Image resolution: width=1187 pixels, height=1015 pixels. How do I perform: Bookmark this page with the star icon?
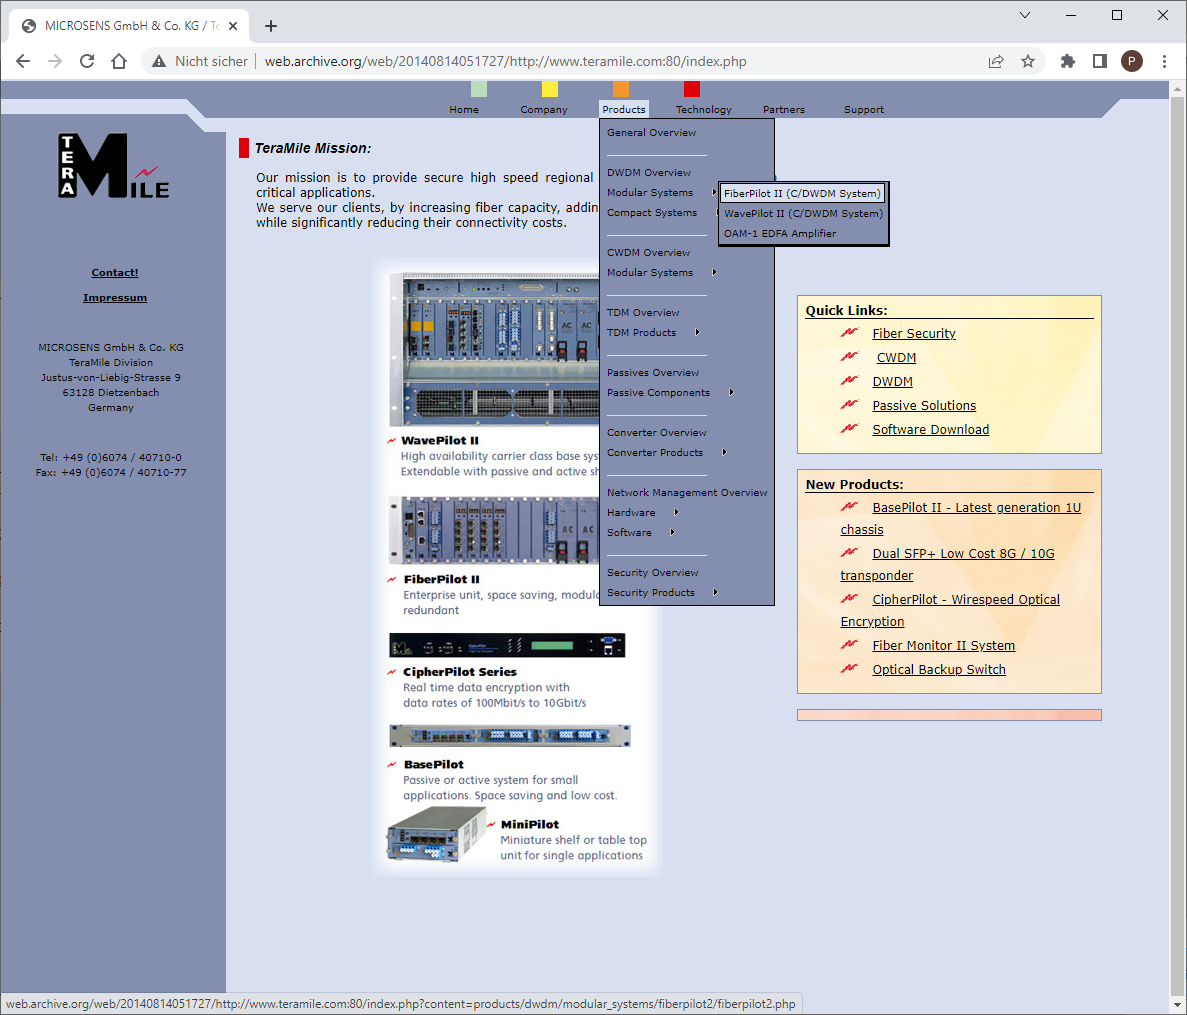click(x=1028, y=61)
